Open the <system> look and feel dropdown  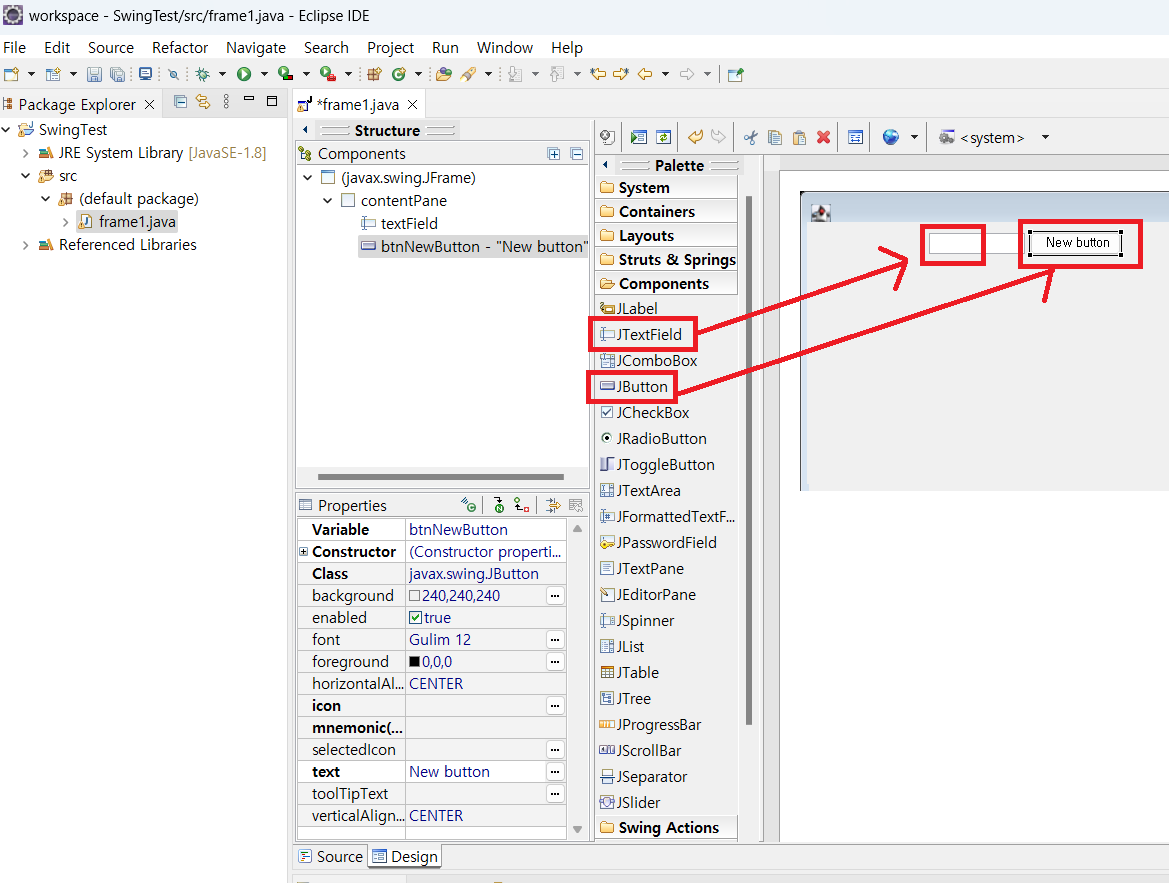[x=1045, y=137]
